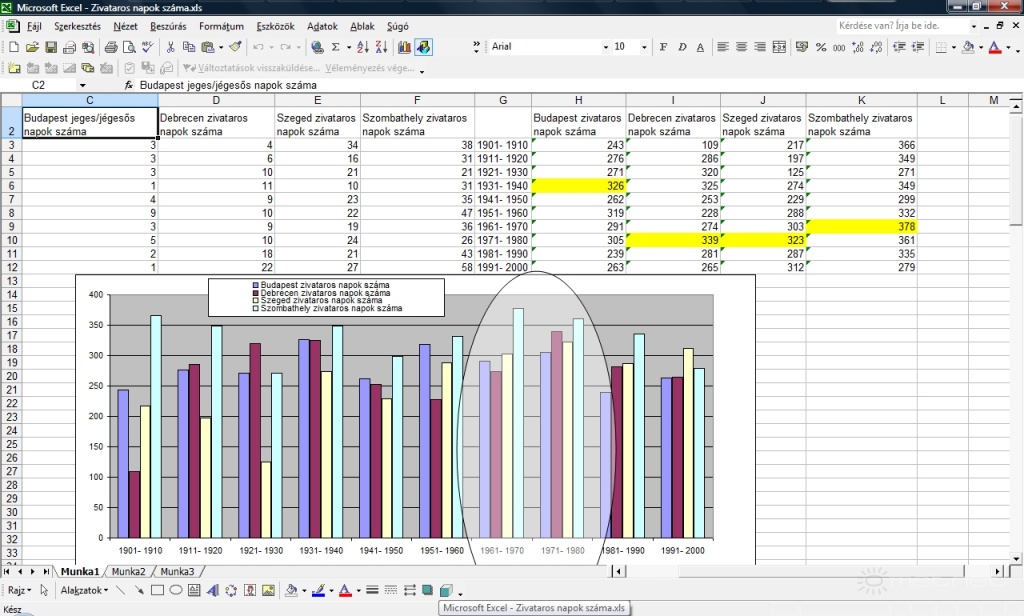Image resolution: width=1024 pixels, height=616 pixels.
Task: Open the Alakzatok shapes button
Action: pyautogui.click(x=84, y=591)
